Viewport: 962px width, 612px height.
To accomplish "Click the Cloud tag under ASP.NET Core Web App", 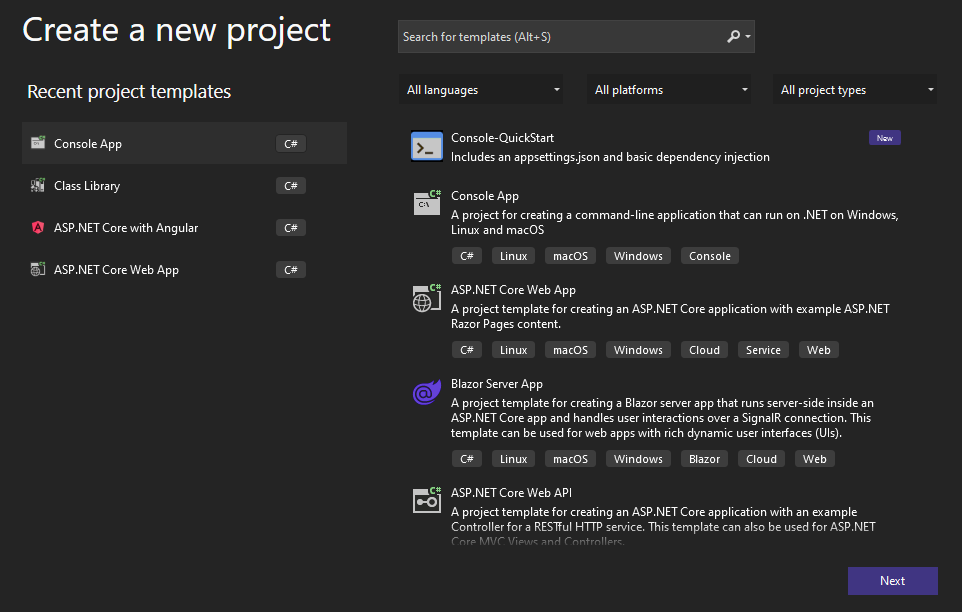I will coord(704,350).
